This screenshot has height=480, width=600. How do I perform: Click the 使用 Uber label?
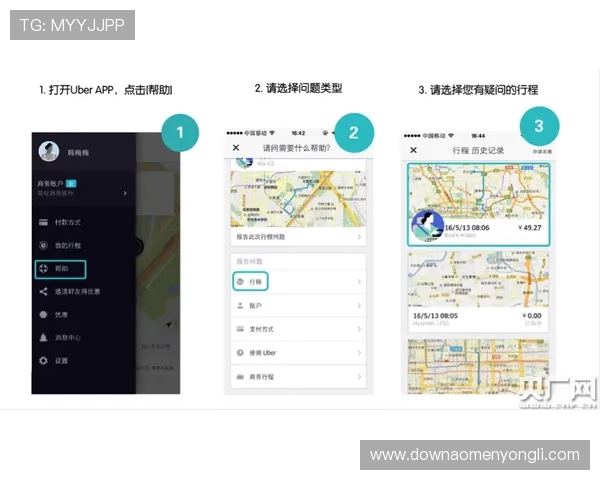pyautogui.click(x=262, y=353)
